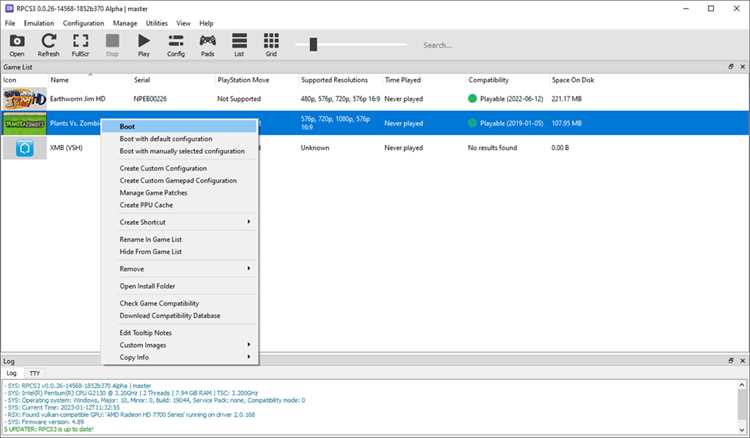Screen dimensions: 750x438
Task: Sort by PlayStation Move column header
Action: pyautogui.click(x=243, y=80)
